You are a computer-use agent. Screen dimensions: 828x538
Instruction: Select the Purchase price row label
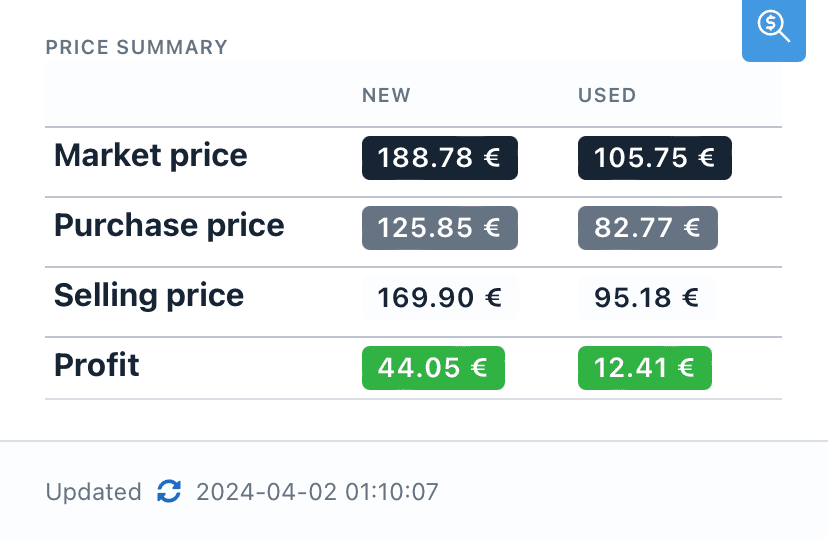169,225
